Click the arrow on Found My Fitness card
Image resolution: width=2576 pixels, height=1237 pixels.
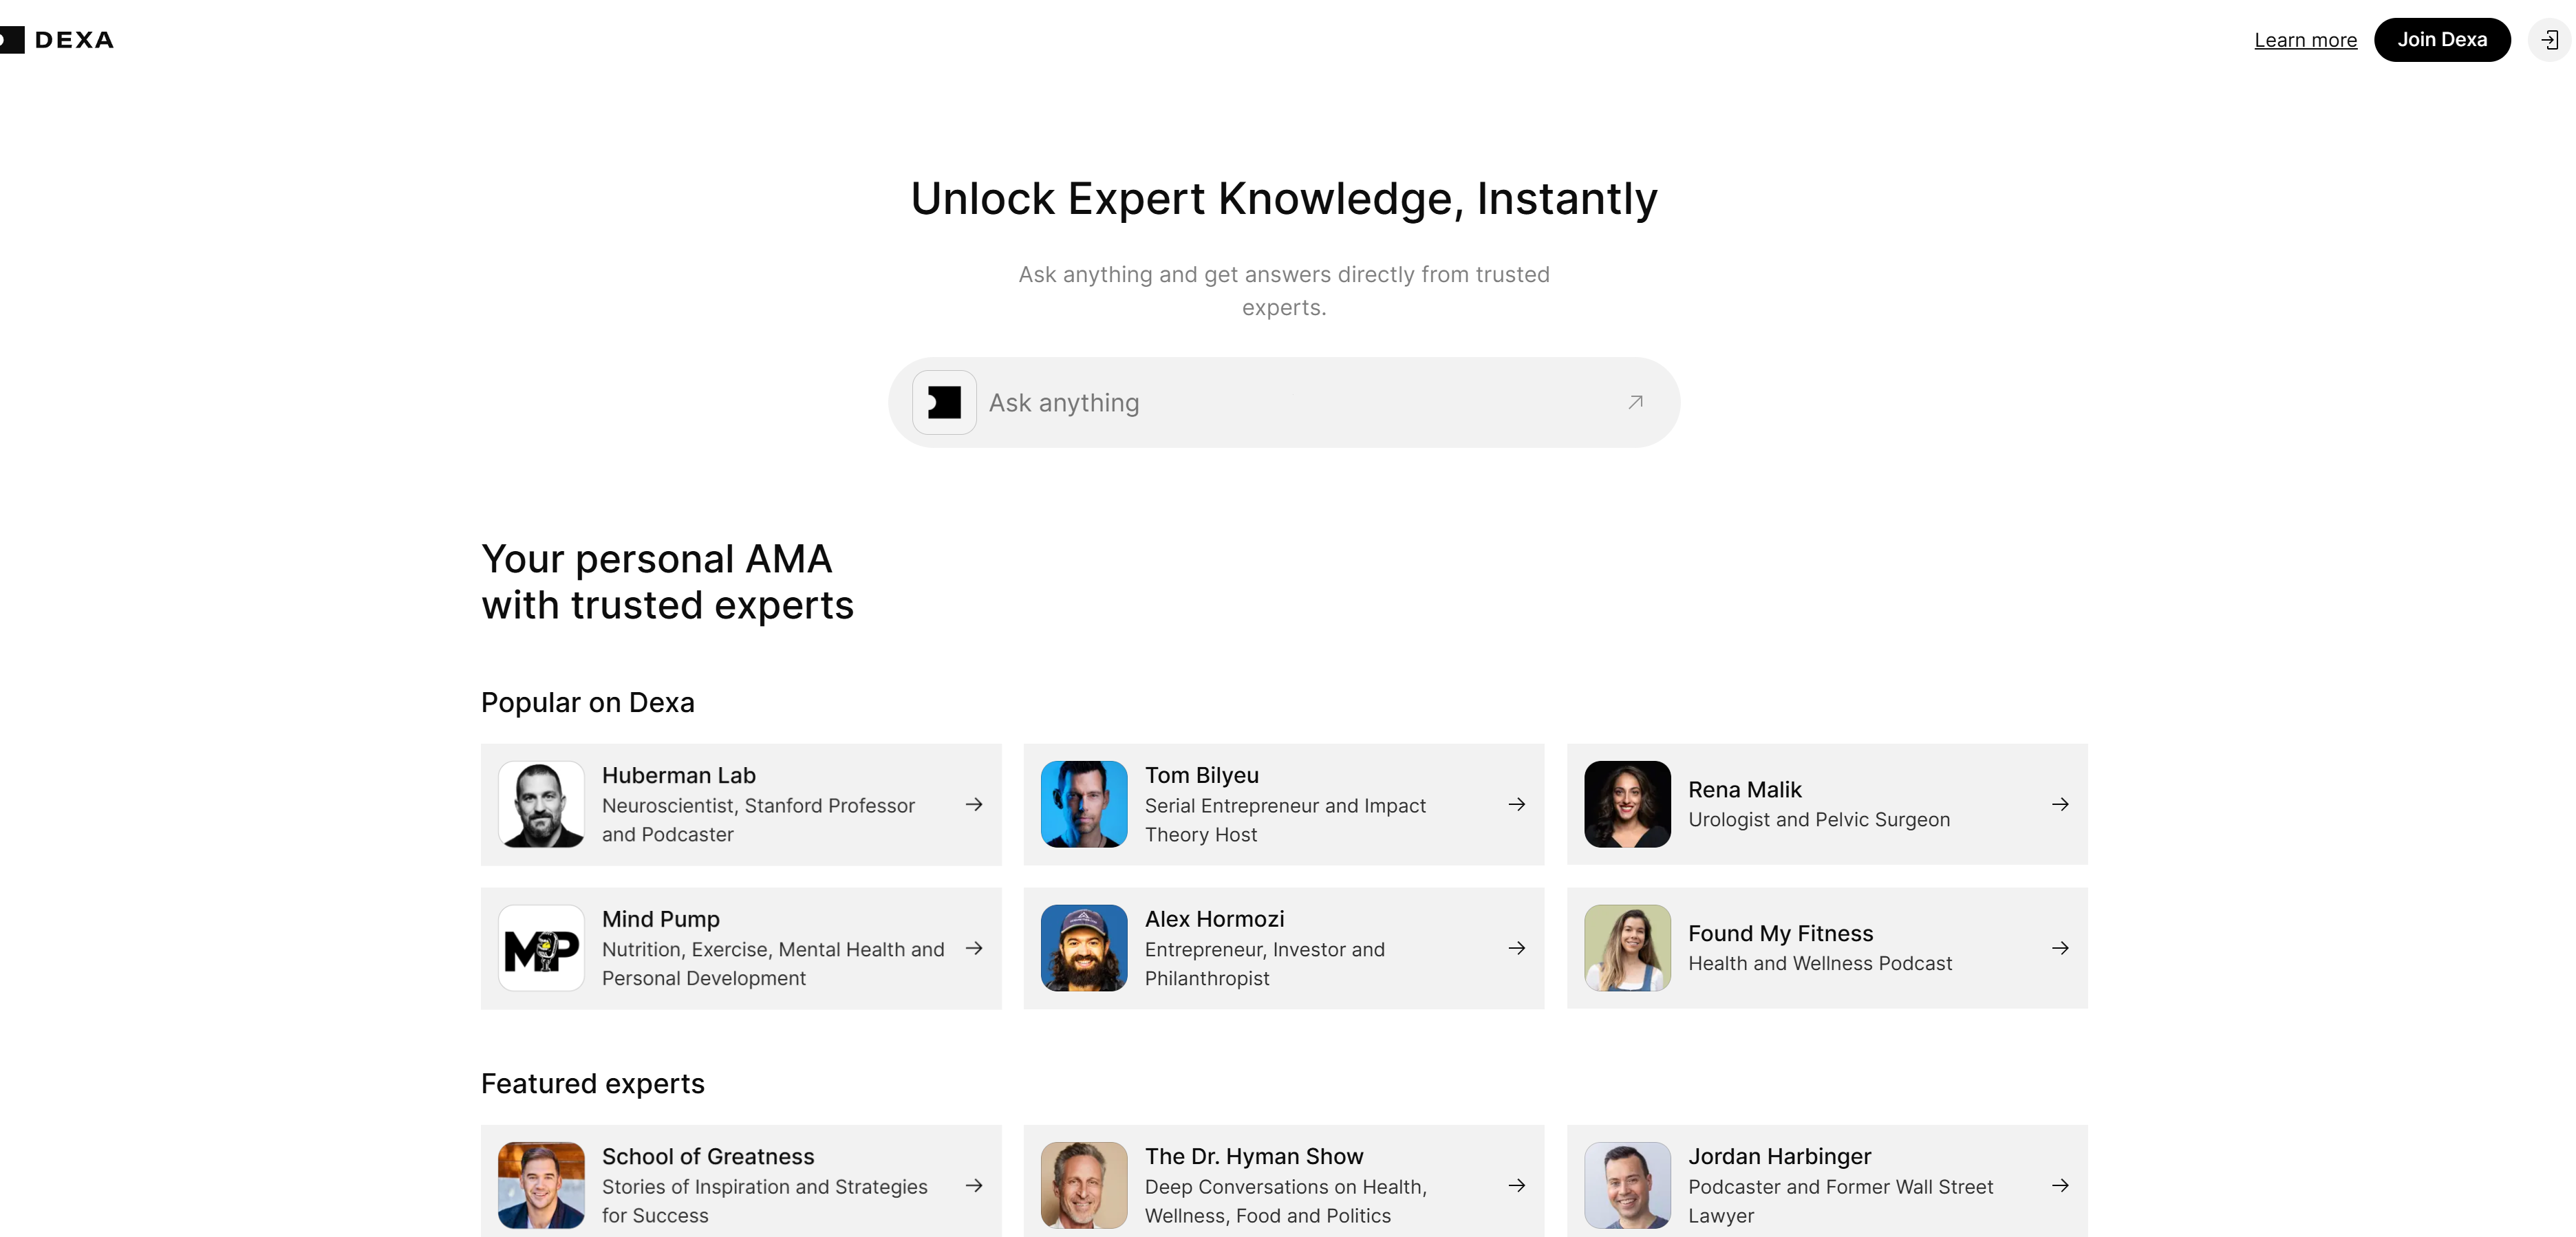pyautogui.click(x=2060, y=948)
